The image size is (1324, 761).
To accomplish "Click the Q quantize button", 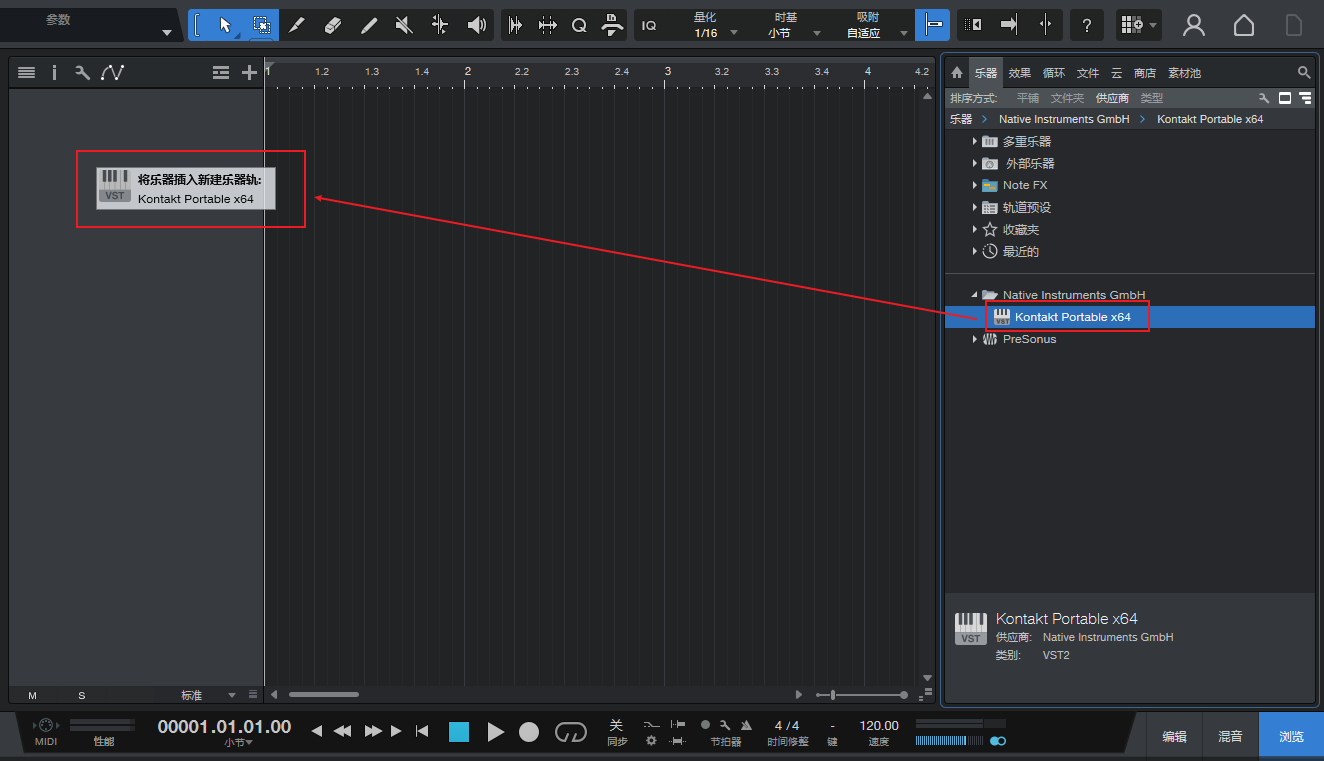I will tap(579, 25).
